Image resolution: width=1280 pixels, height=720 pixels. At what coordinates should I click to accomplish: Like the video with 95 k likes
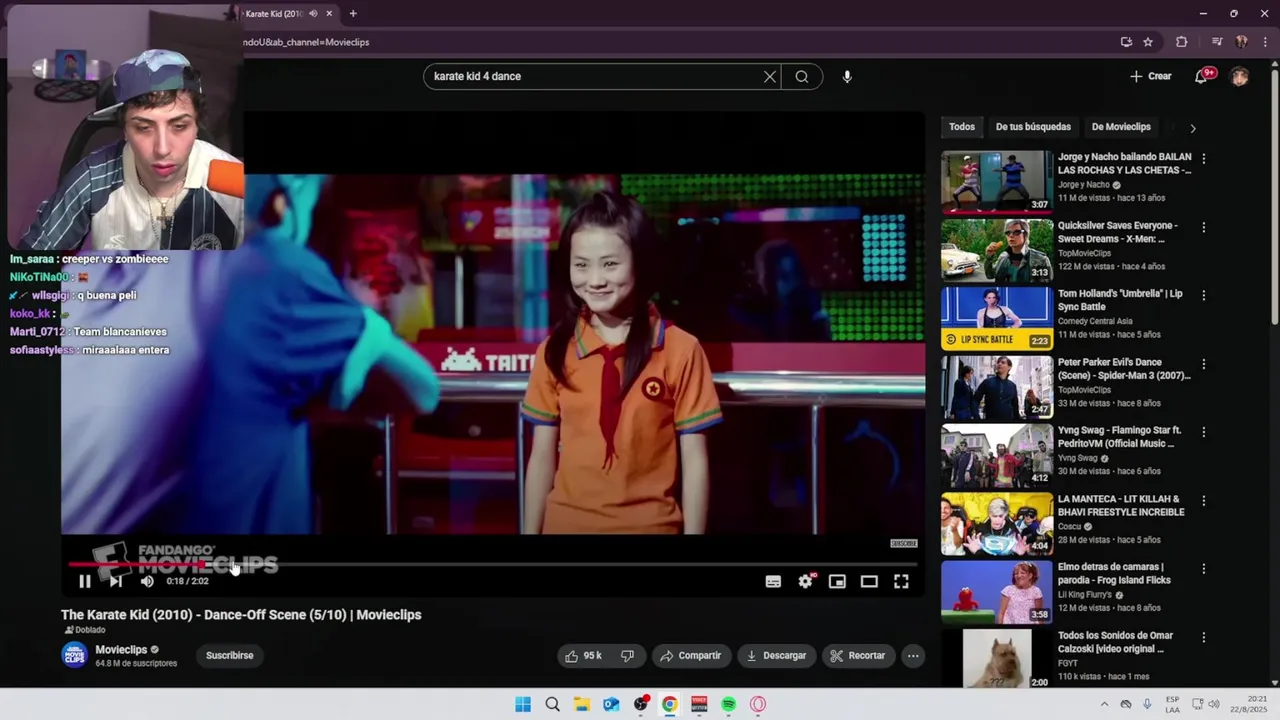click(x=584, y=656)
